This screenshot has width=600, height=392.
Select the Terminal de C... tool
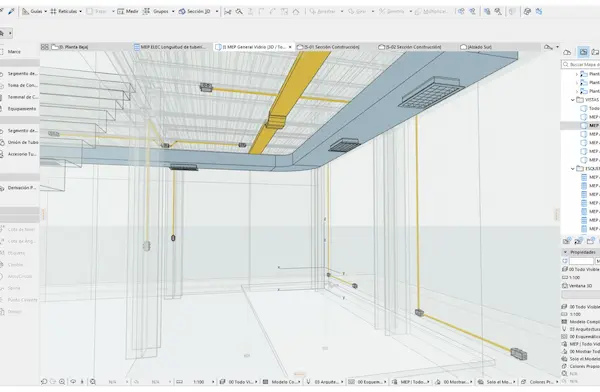19,97
